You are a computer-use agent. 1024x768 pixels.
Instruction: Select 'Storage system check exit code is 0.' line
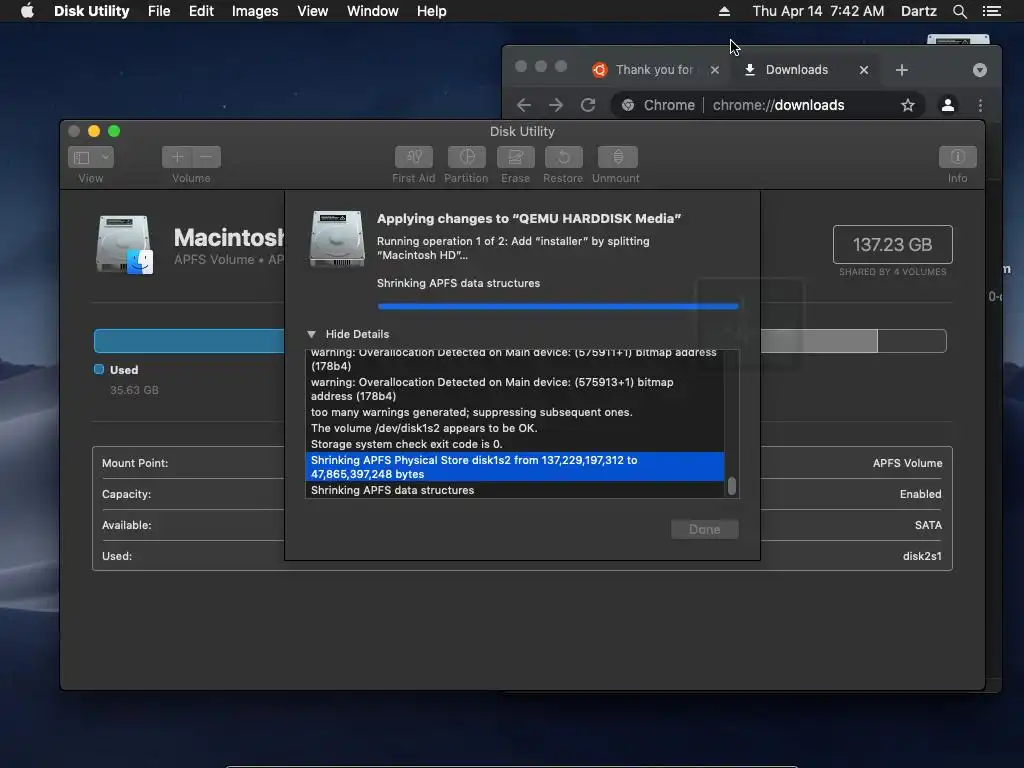515,444
